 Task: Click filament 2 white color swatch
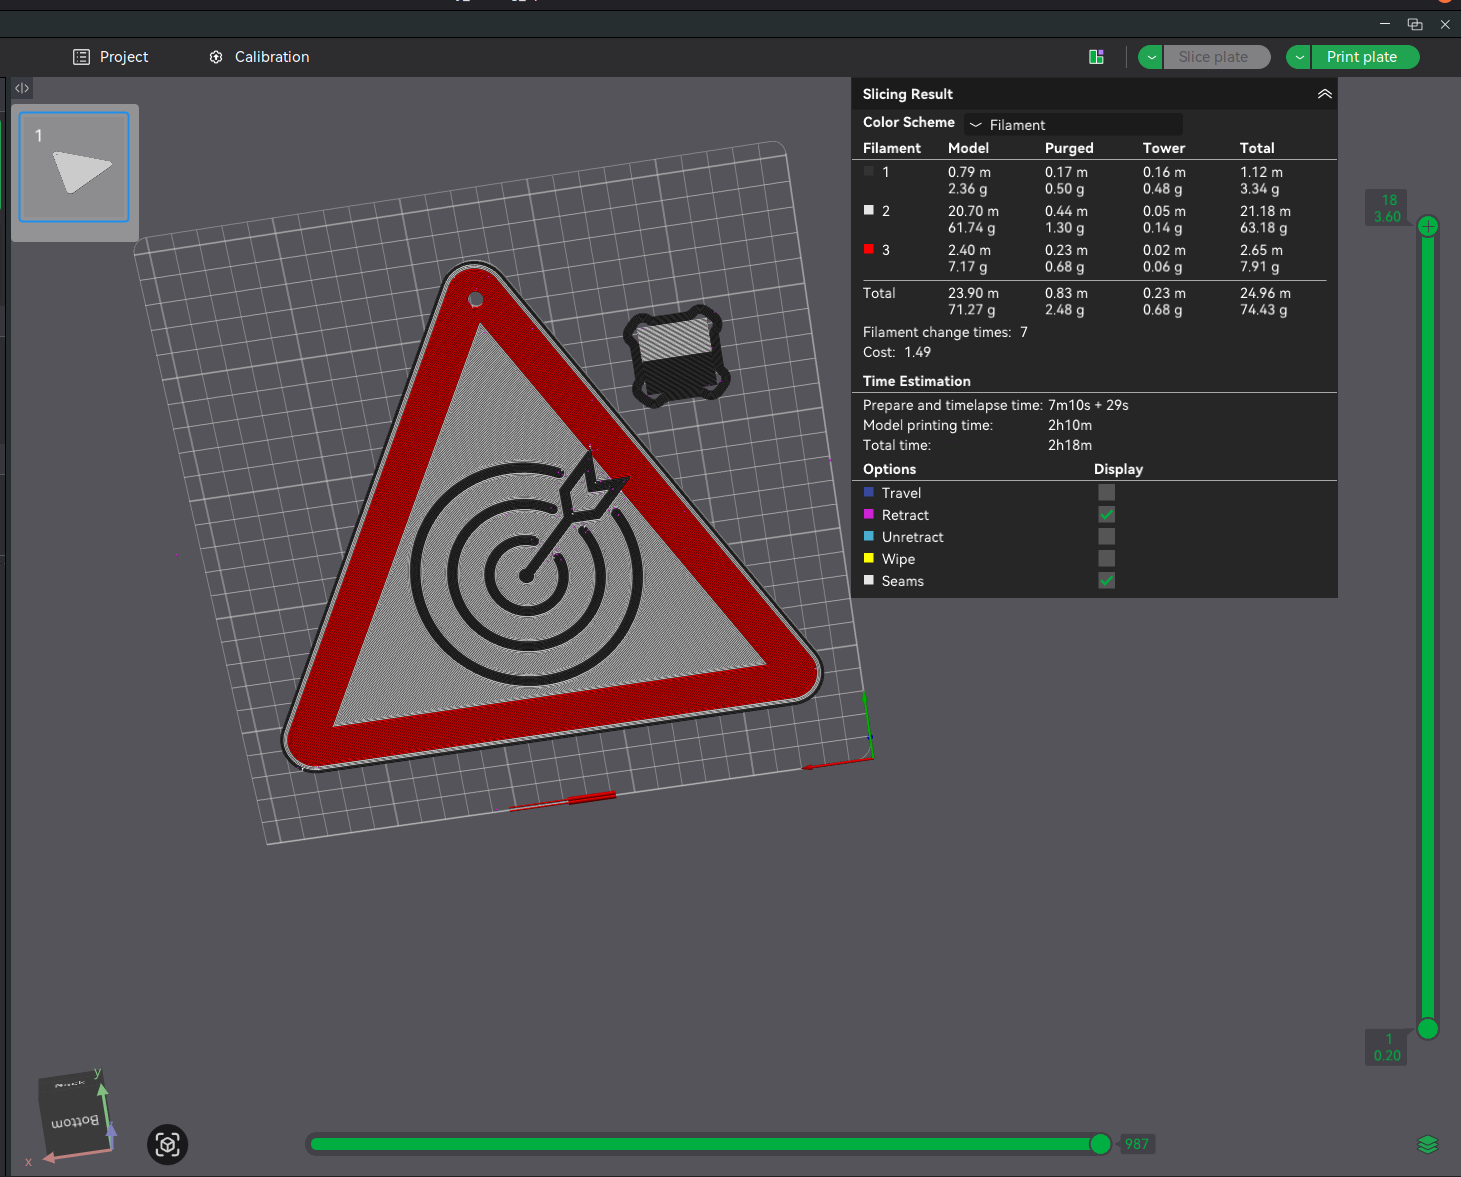point(869,210)
